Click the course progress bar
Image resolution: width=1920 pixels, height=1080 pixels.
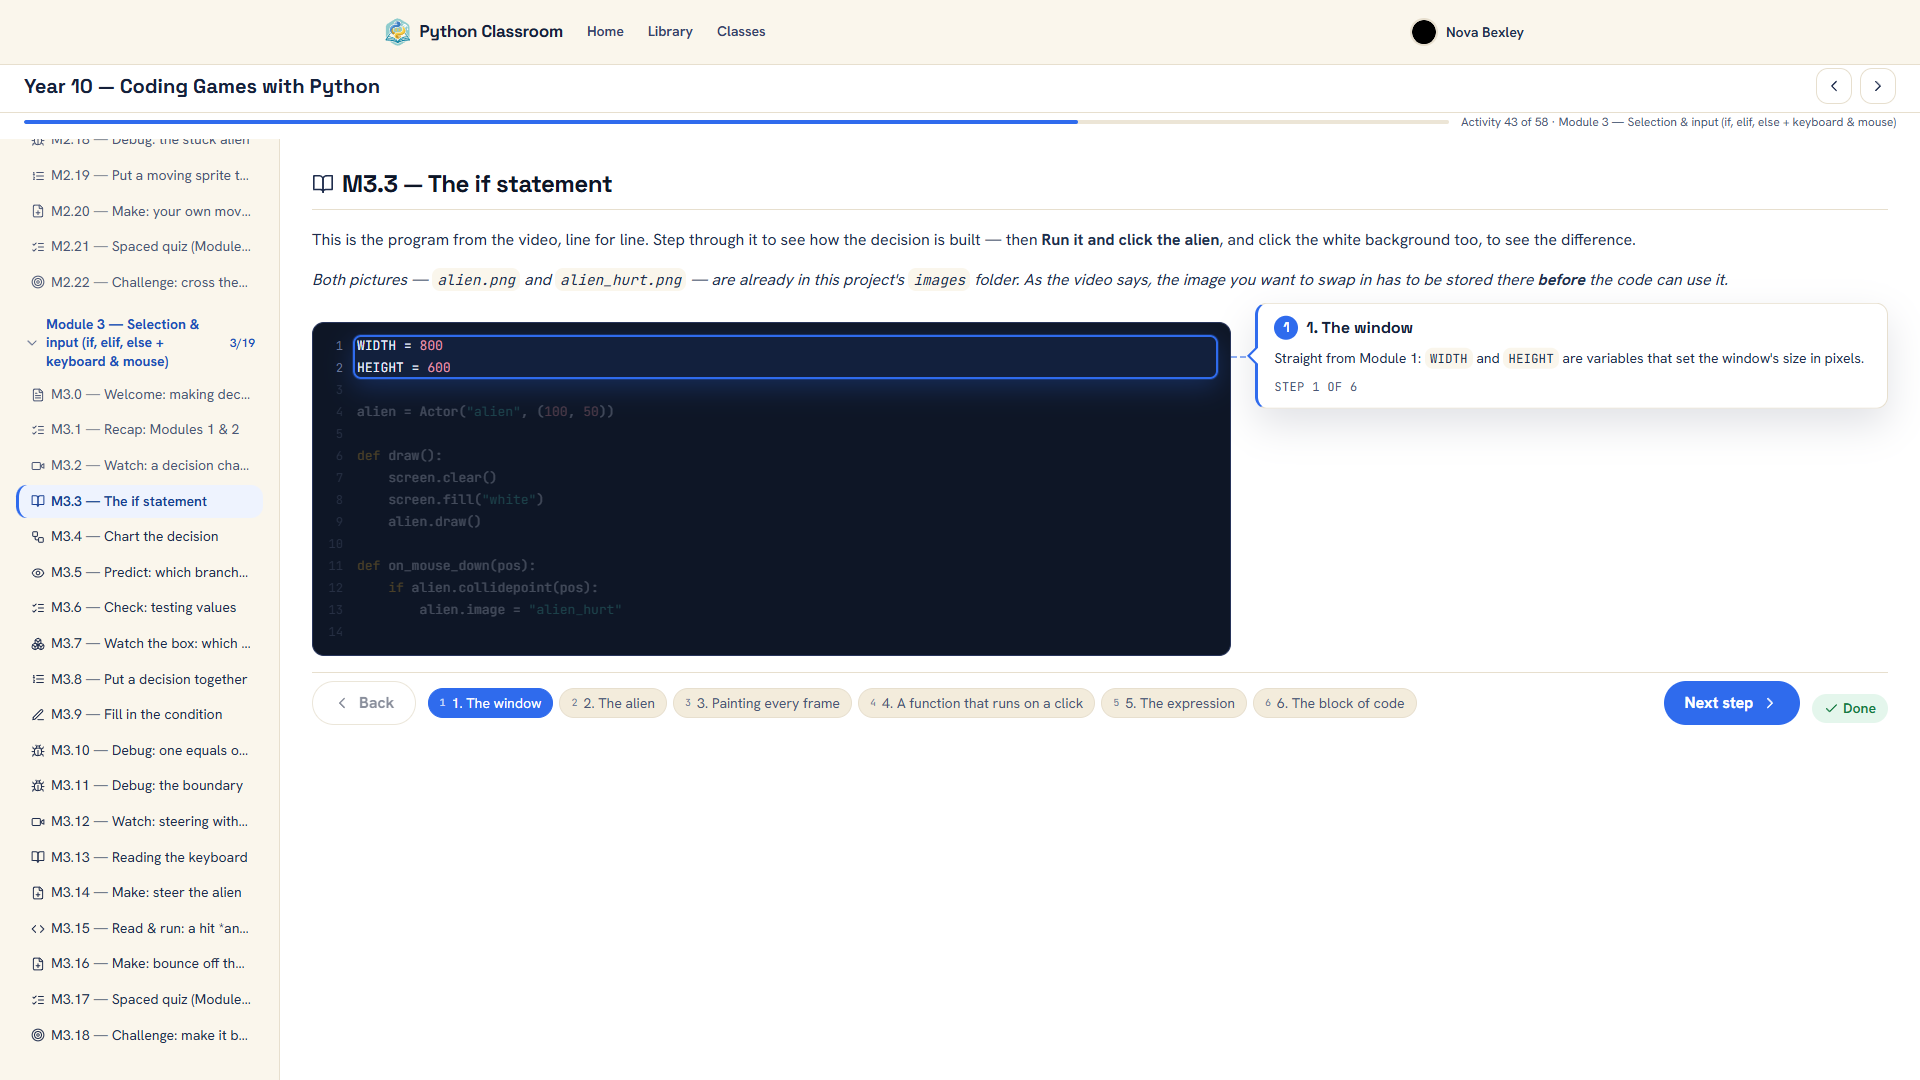coord(736,122)
